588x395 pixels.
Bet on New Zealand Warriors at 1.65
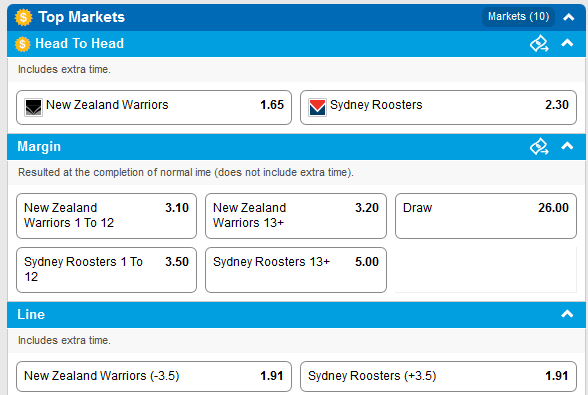point(154,107)
